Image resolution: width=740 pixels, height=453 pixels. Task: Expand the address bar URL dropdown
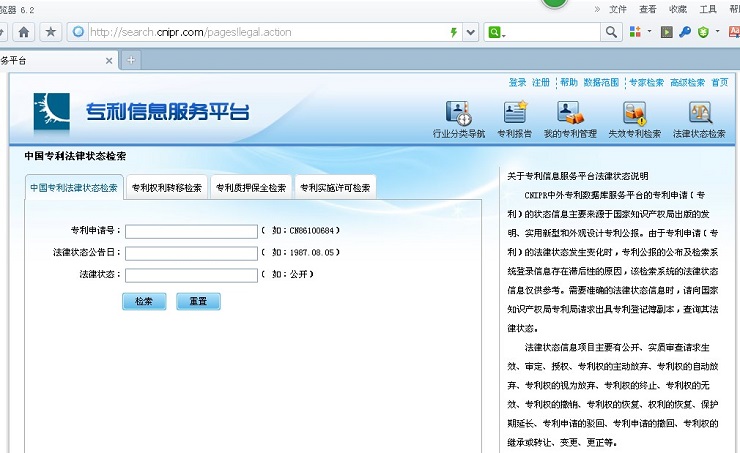pyautogui.click(x=471, y=32)
